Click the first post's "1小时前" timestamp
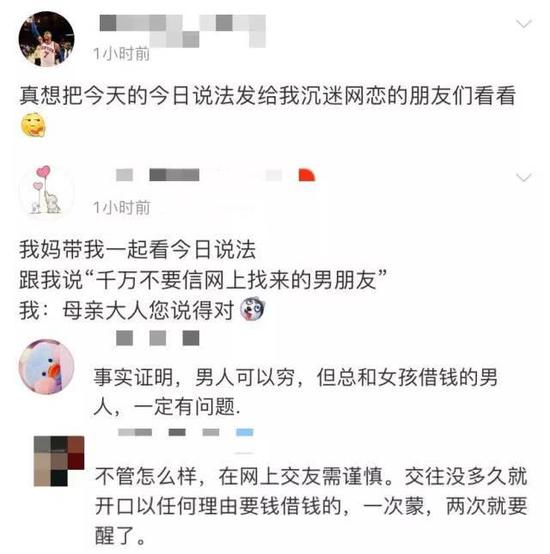 point(121,54)
